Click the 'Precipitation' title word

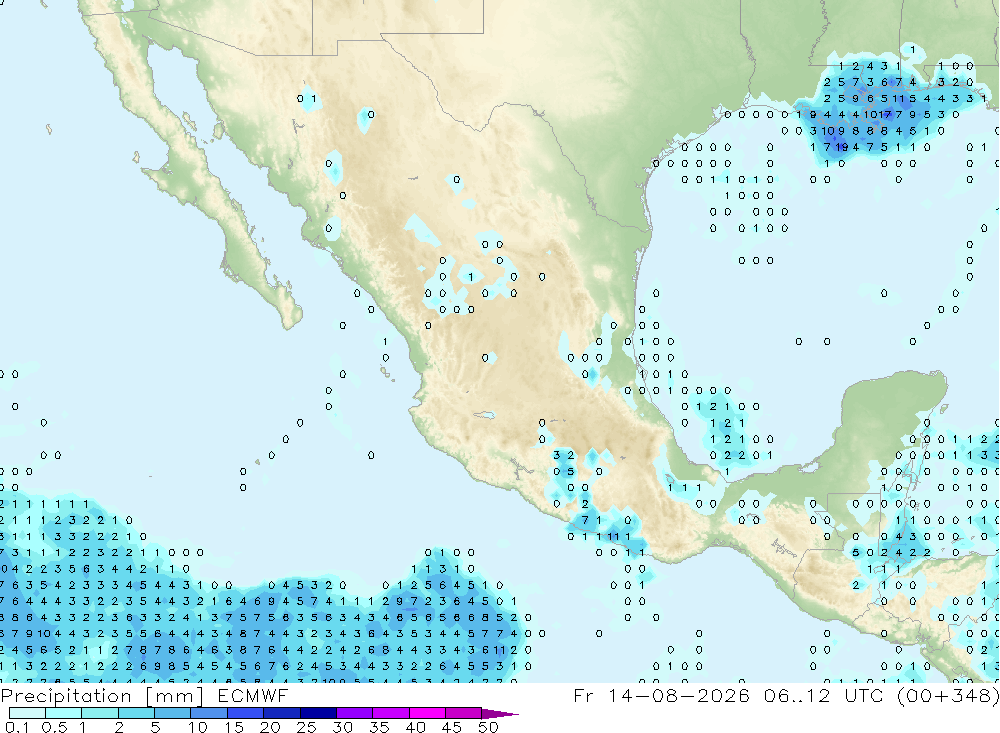(x=66, y=696)
